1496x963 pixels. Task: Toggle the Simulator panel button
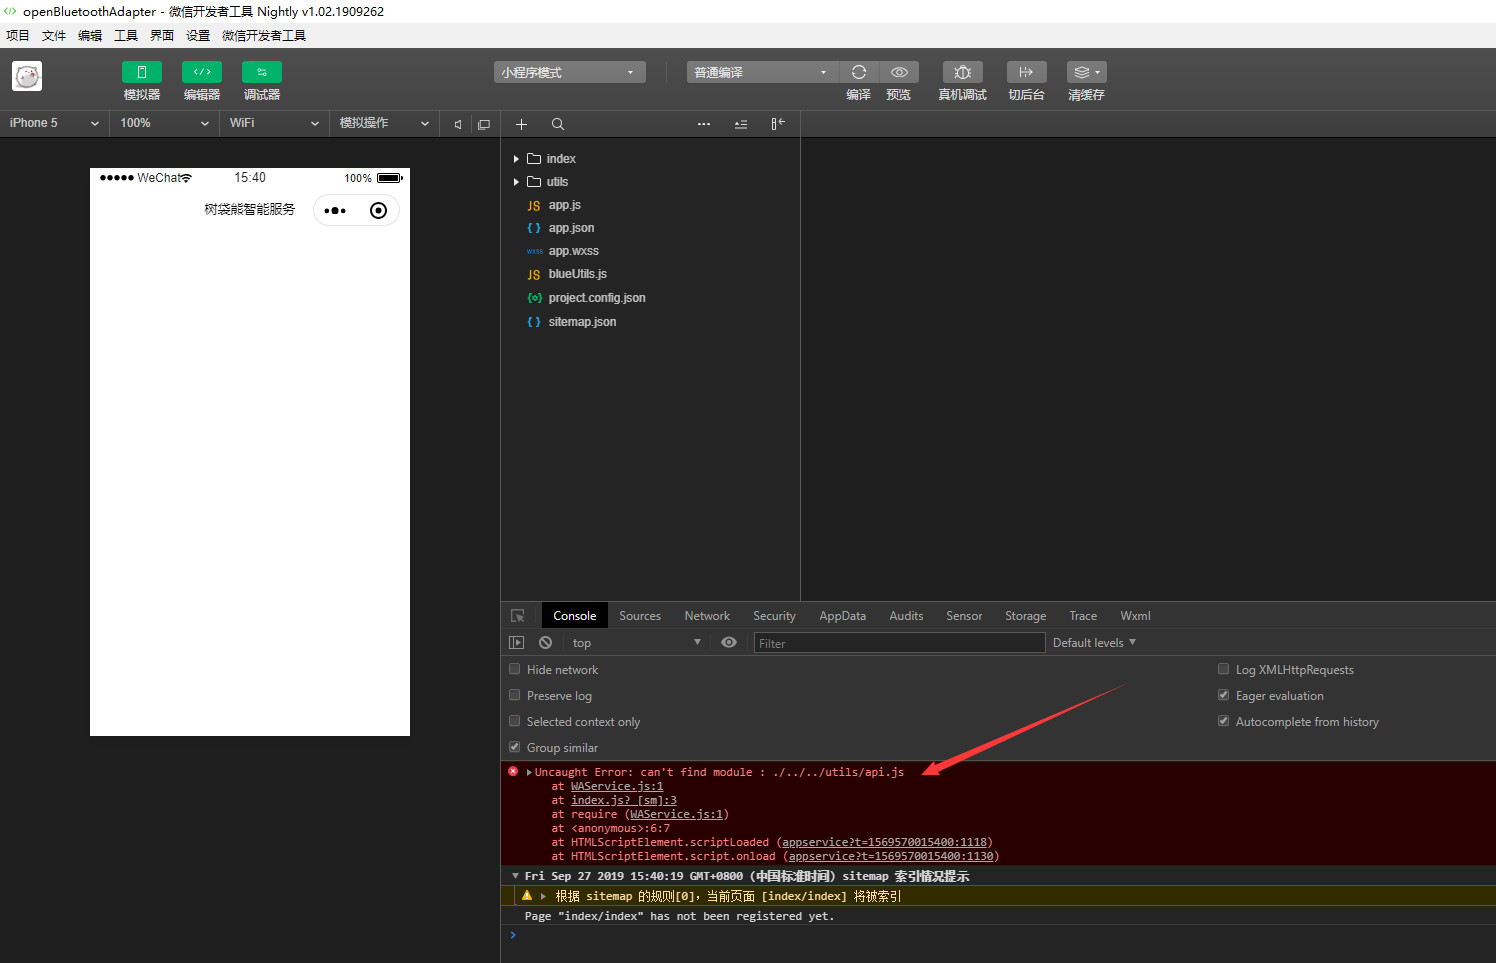click(141, 72)
